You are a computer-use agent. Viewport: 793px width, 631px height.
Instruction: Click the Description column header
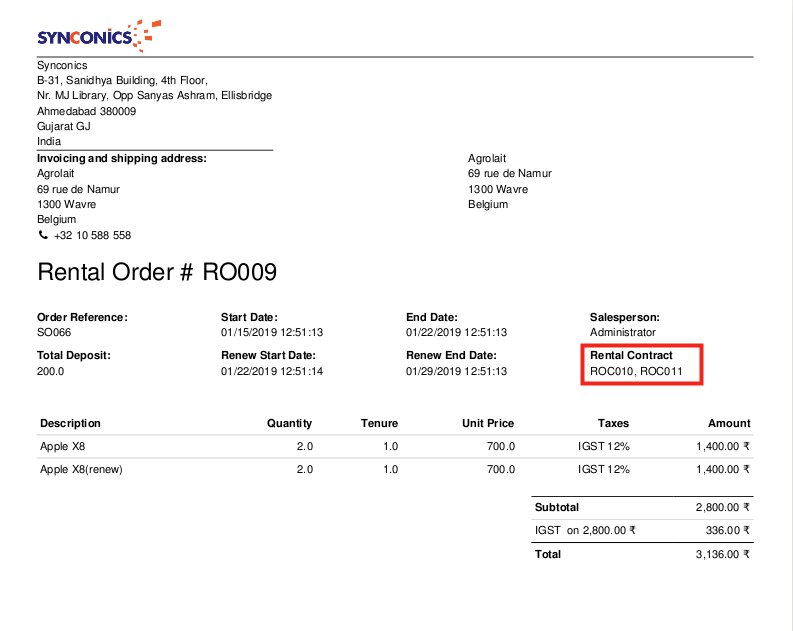tap(70, 423)
